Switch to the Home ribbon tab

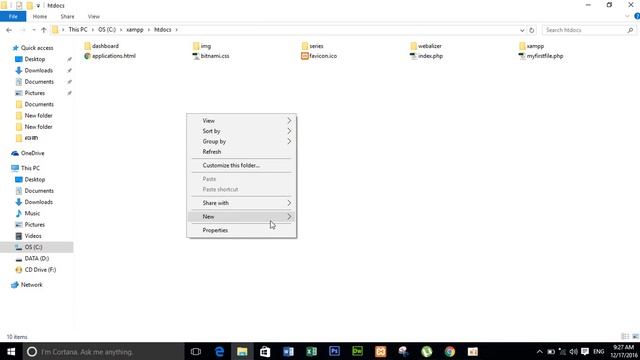(40, 16)
